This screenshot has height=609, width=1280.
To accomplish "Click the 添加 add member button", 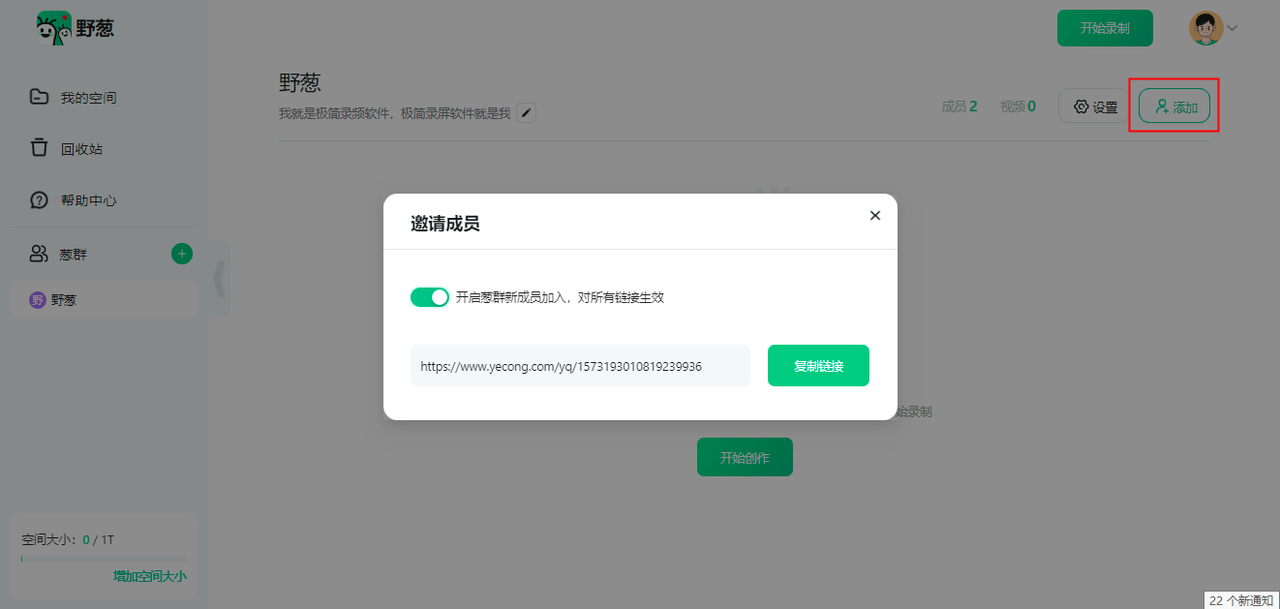I will 1175,106.
